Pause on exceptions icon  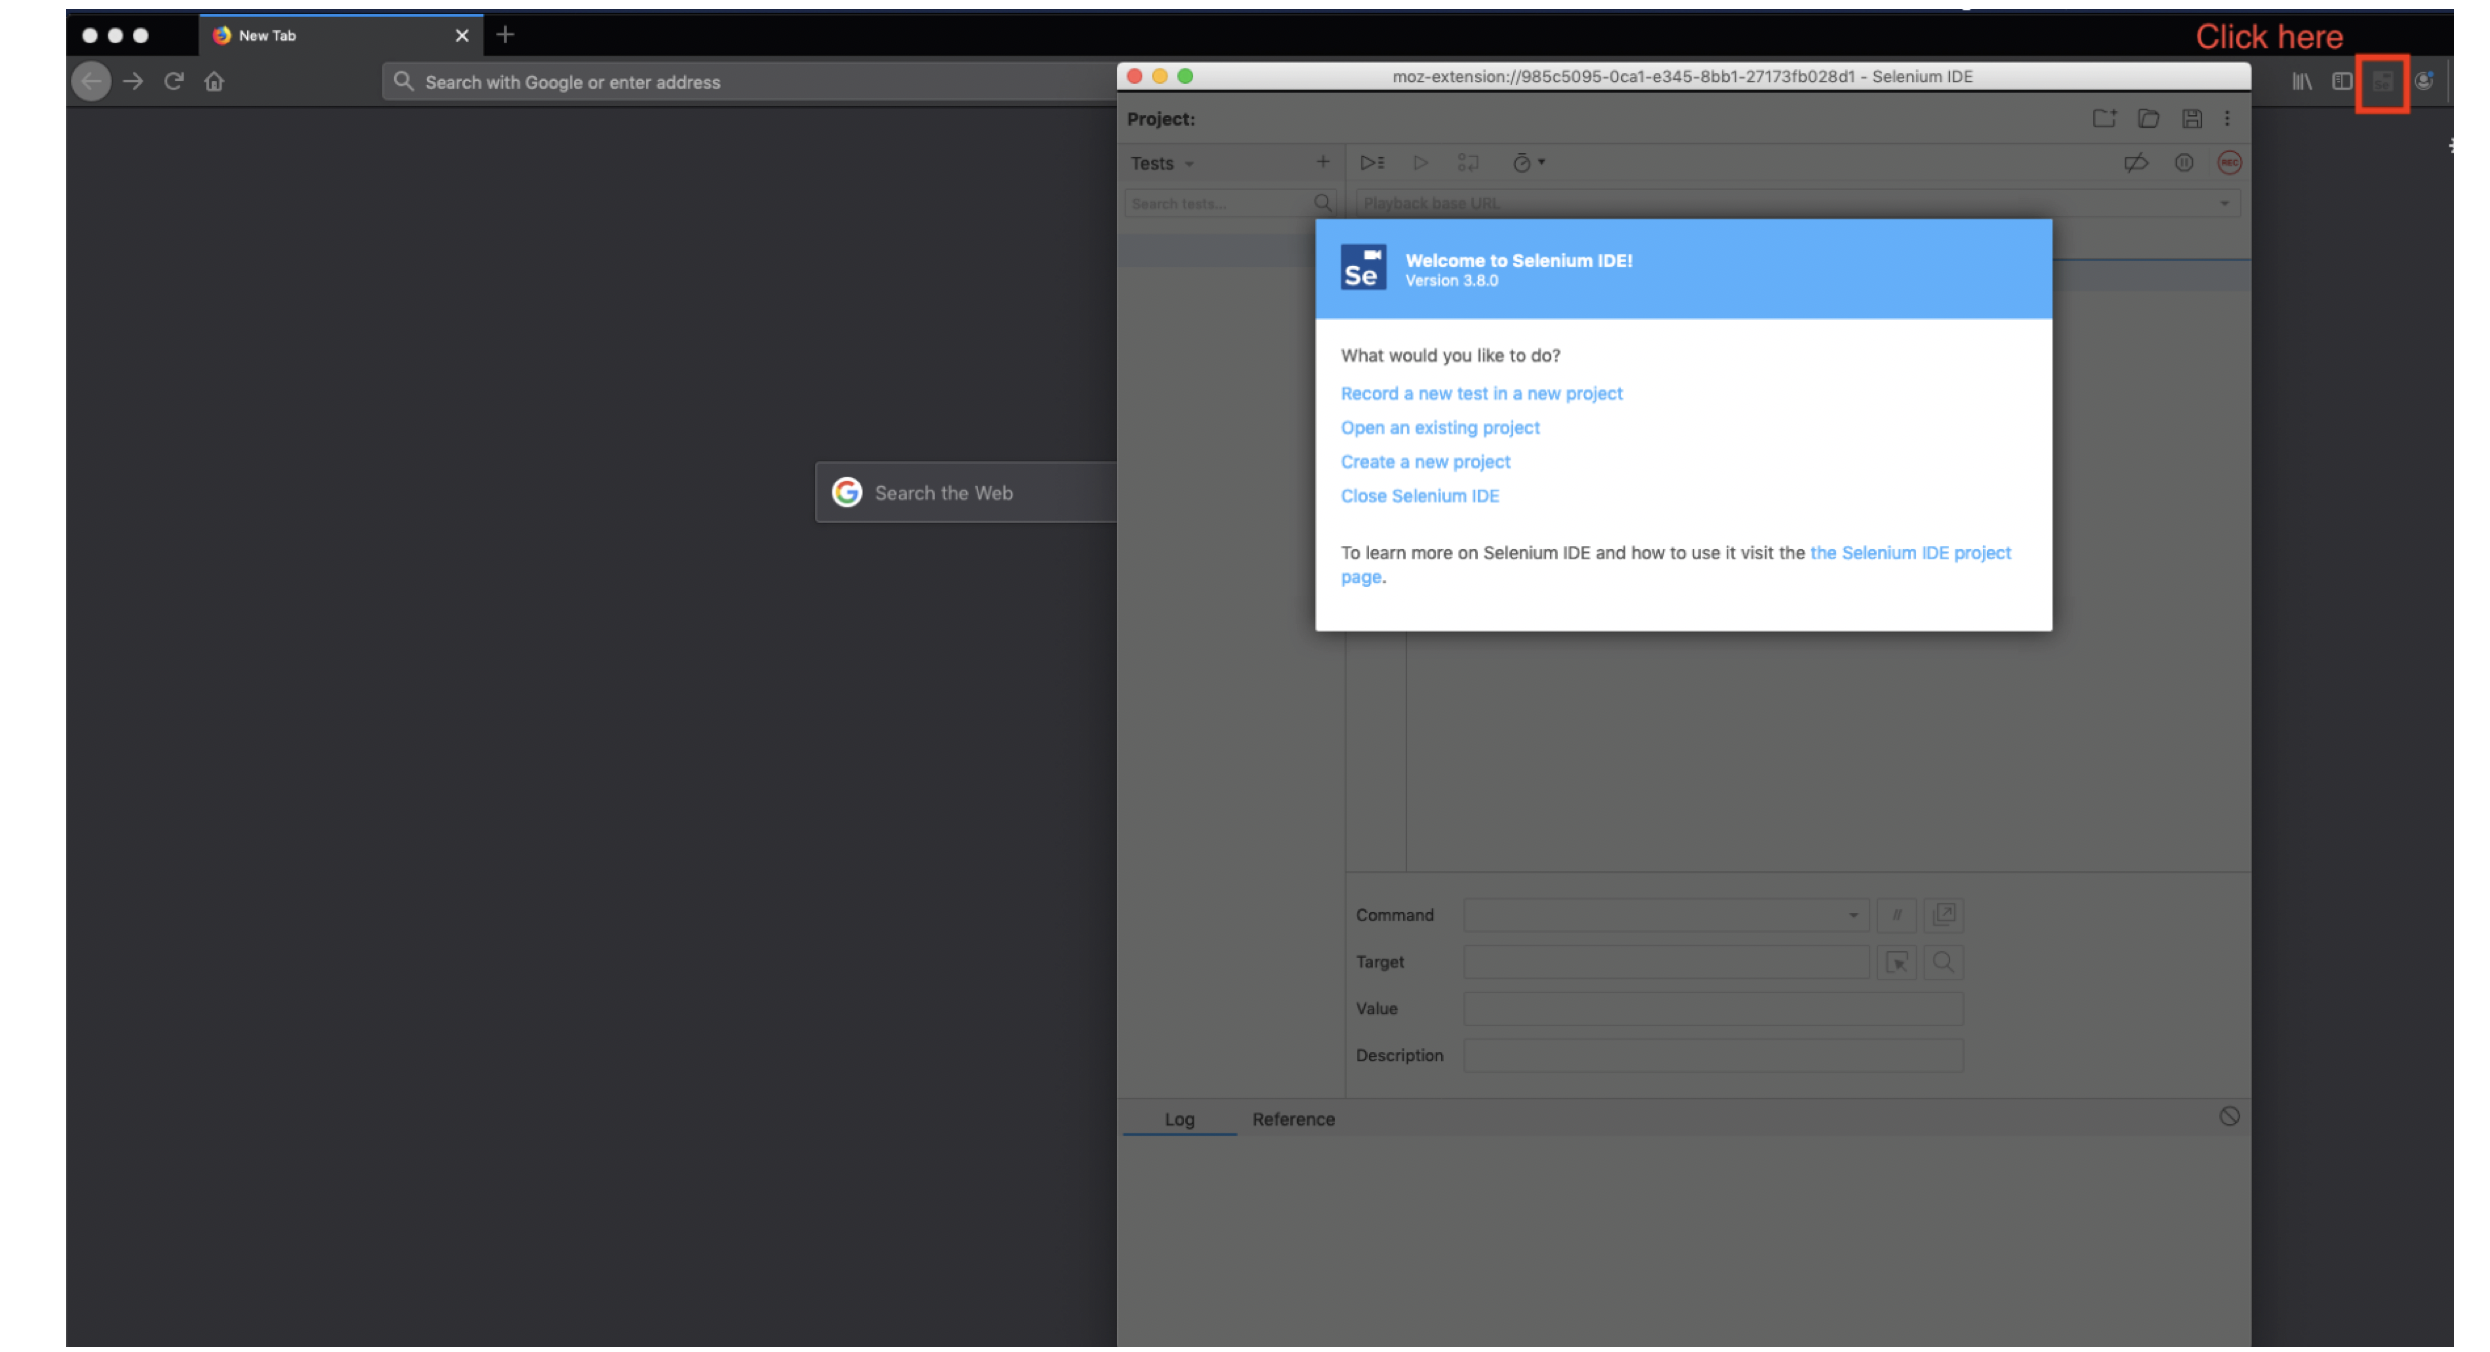point(2184,163)
